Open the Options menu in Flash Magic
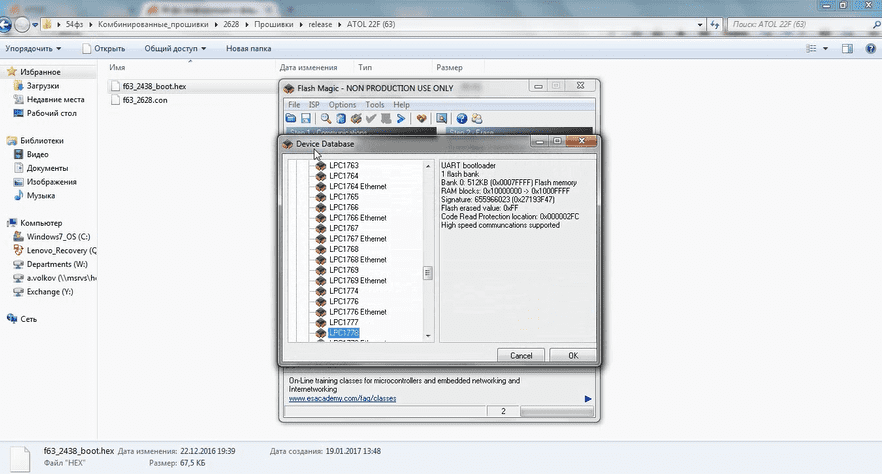882x474 pixels. [x=342, y=104]
